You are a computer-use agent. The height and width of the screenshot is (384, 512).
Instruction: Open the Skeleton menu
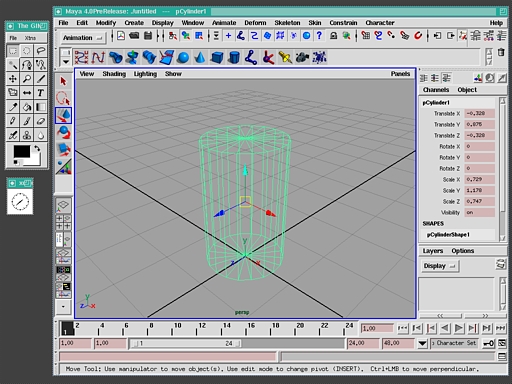coord(287,23)
